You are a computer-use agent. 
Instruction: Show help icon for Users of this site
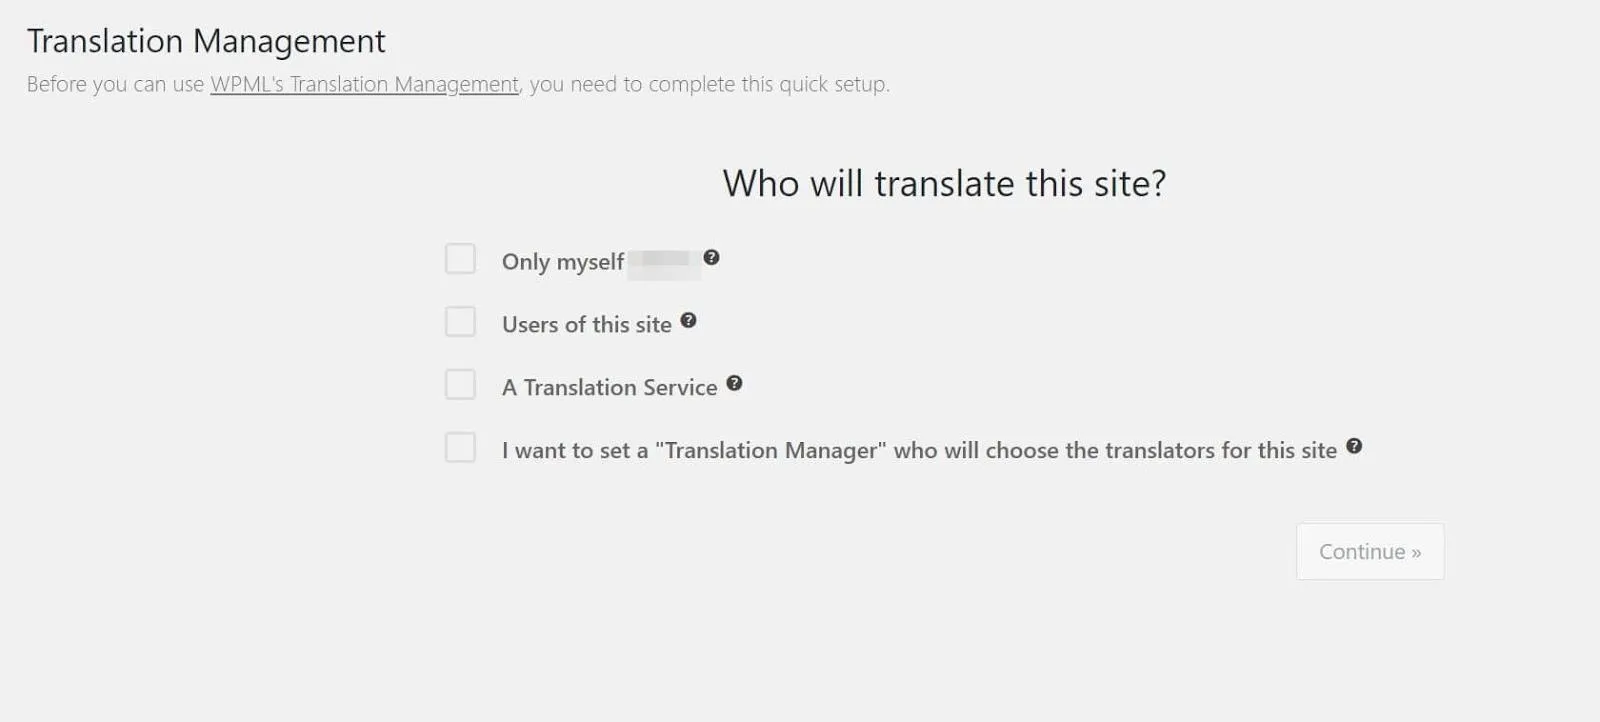[688, 320]
